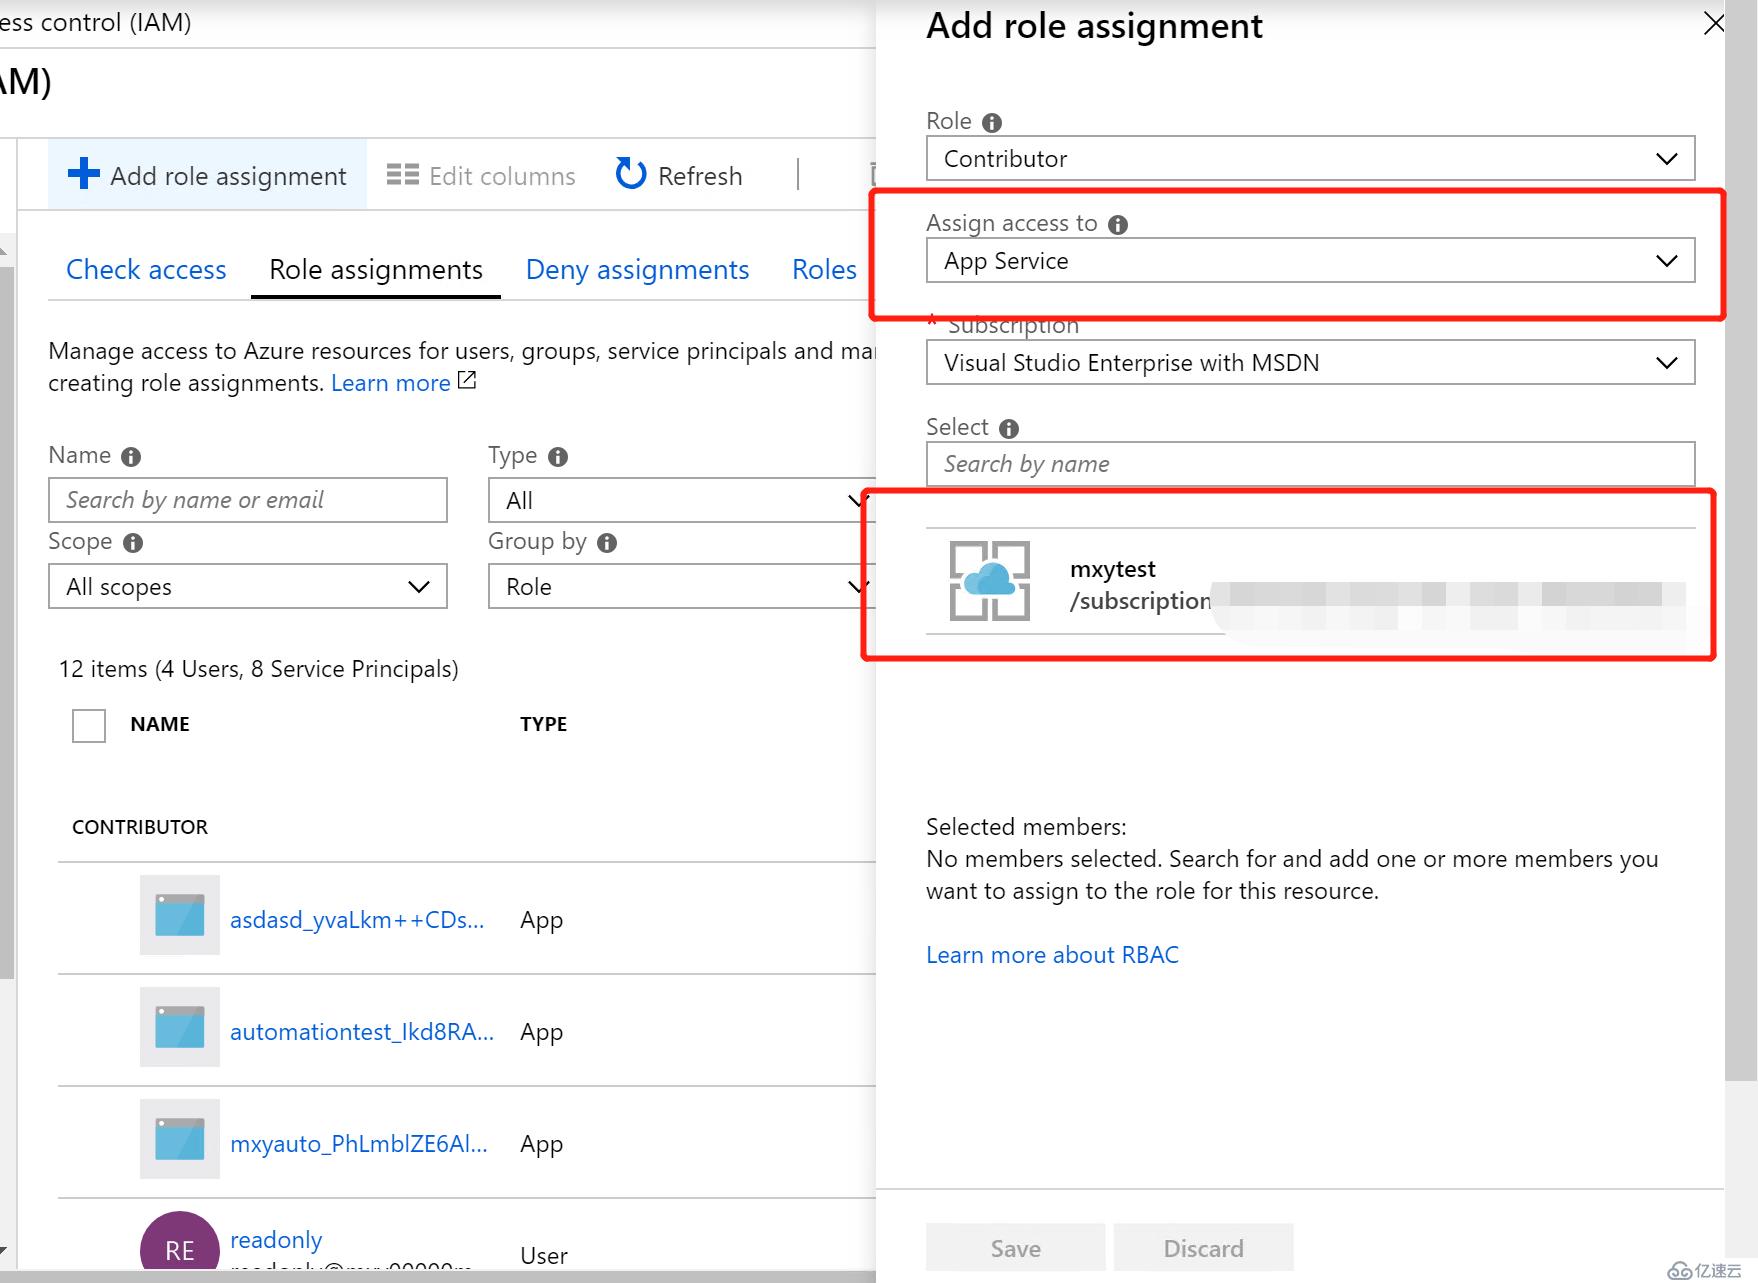This screenshot has height=1283, width=1758.
Task: Click the info icon next to Name filter
Action: tap(131, 457)
